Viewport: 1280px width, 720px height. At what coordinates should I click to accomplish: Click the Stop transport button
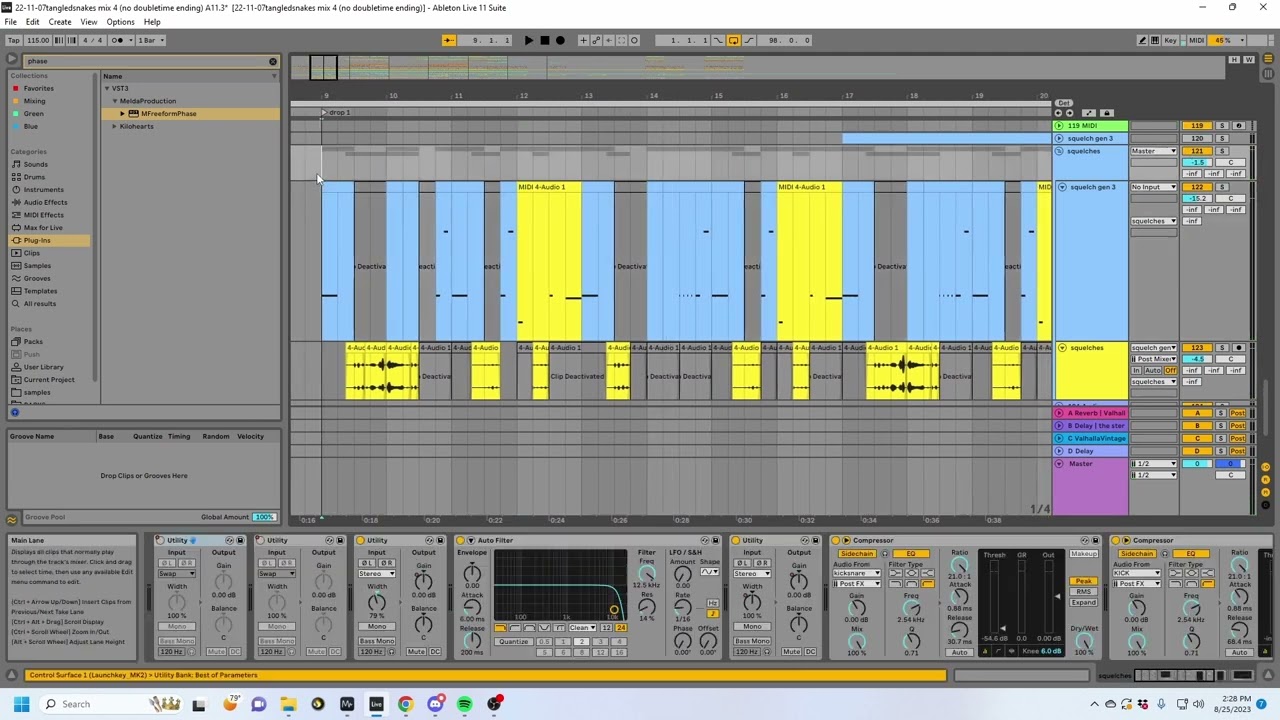[544, 40]
